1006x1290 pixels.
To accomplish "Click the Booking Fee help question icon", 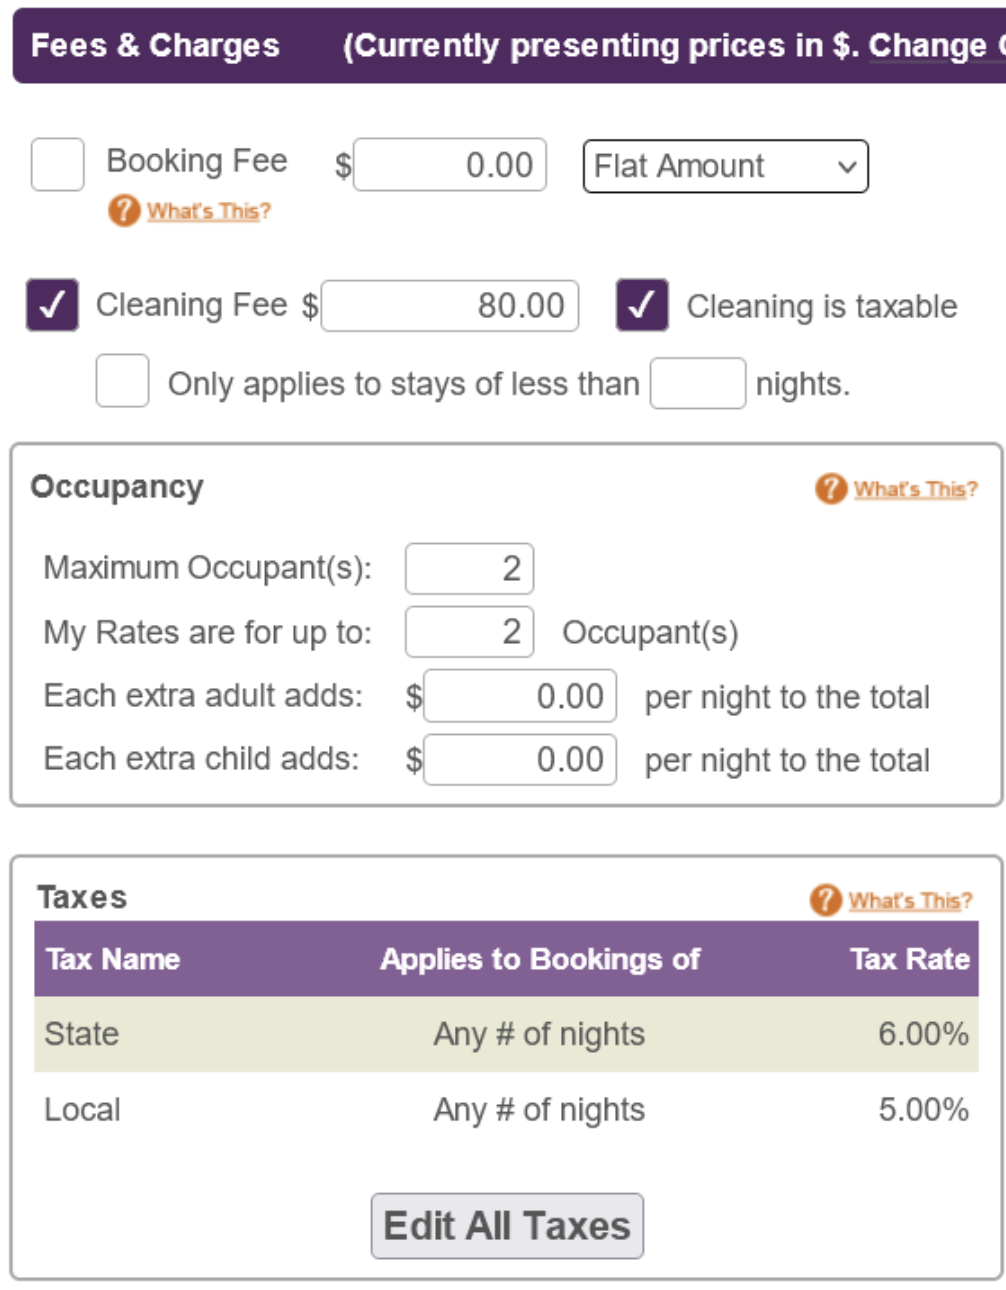I will (124, 211).
